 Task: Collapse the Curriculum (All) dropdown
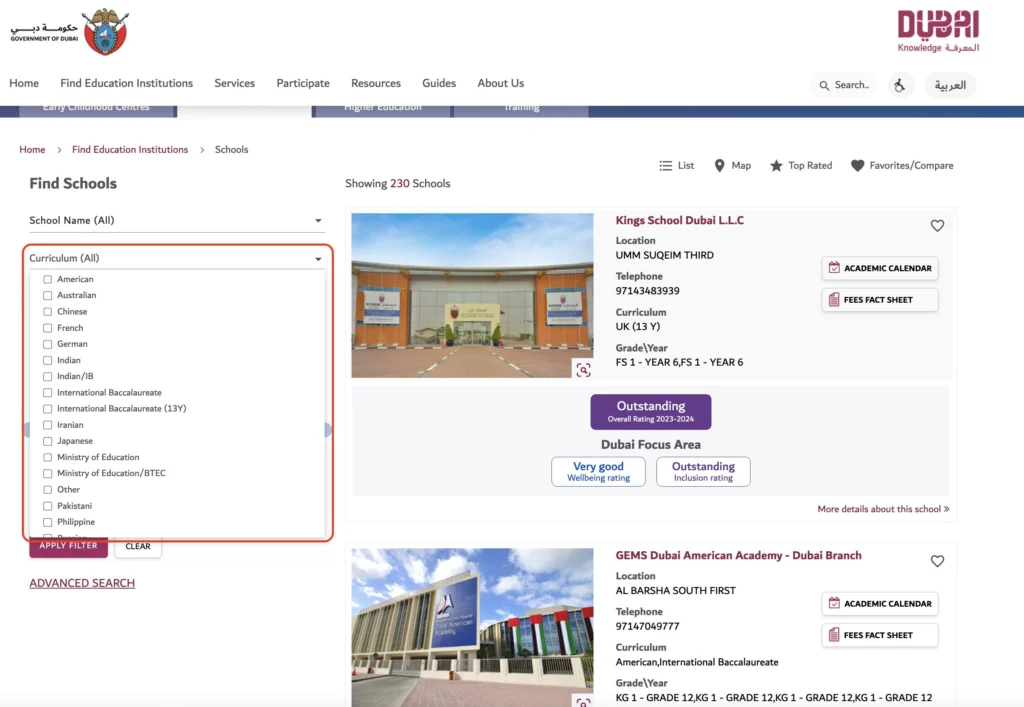click(x=176, y=259)
